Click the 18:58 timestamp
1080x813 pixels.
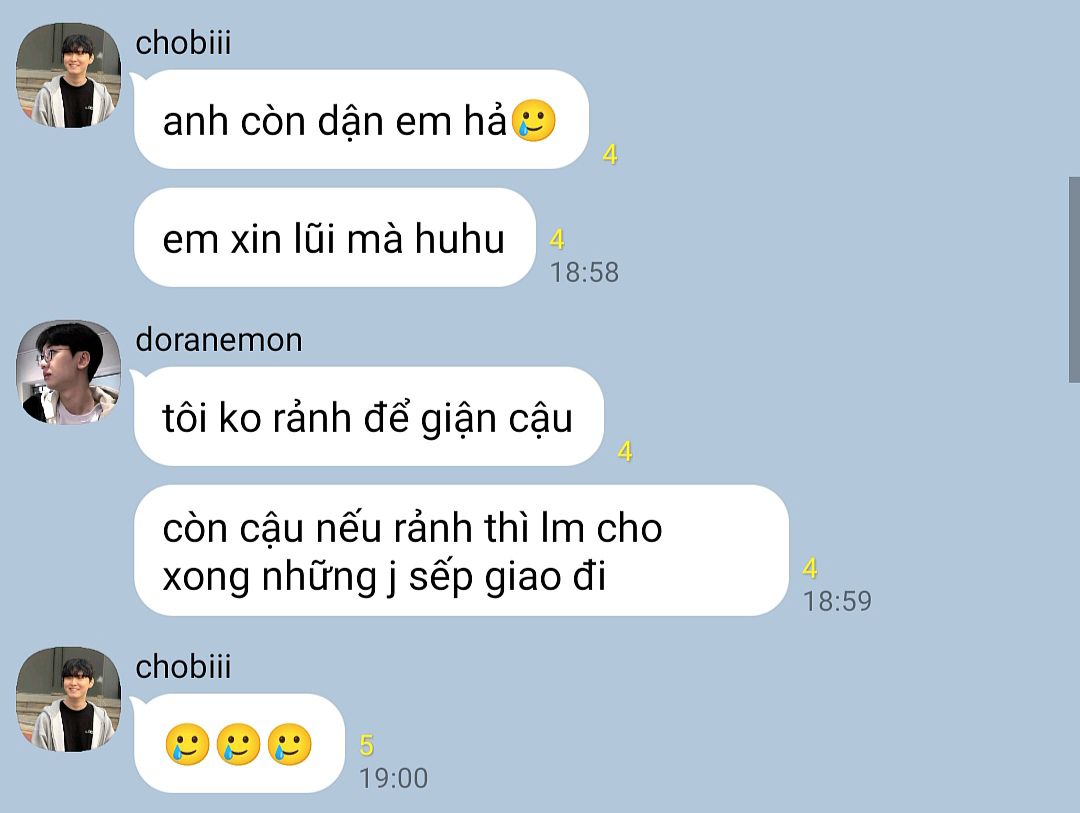click(x=584, y=272)
